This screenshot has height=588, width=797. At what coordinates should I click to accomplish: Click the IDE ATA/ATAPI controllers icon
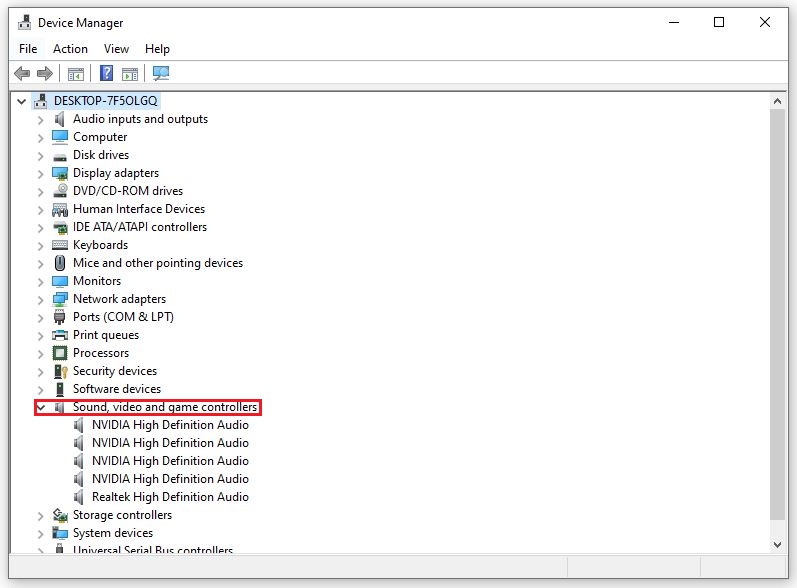60,227
